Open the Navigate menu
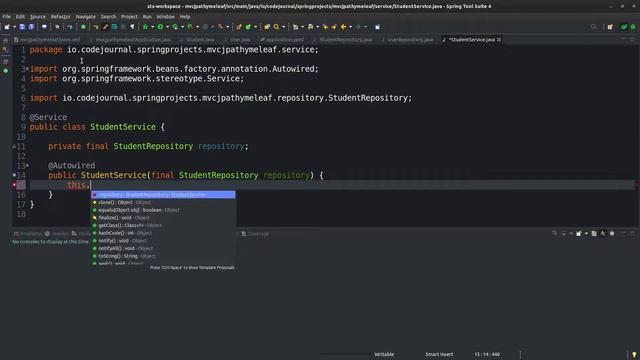Screen dimensions: 640x360 coord(85,17)
